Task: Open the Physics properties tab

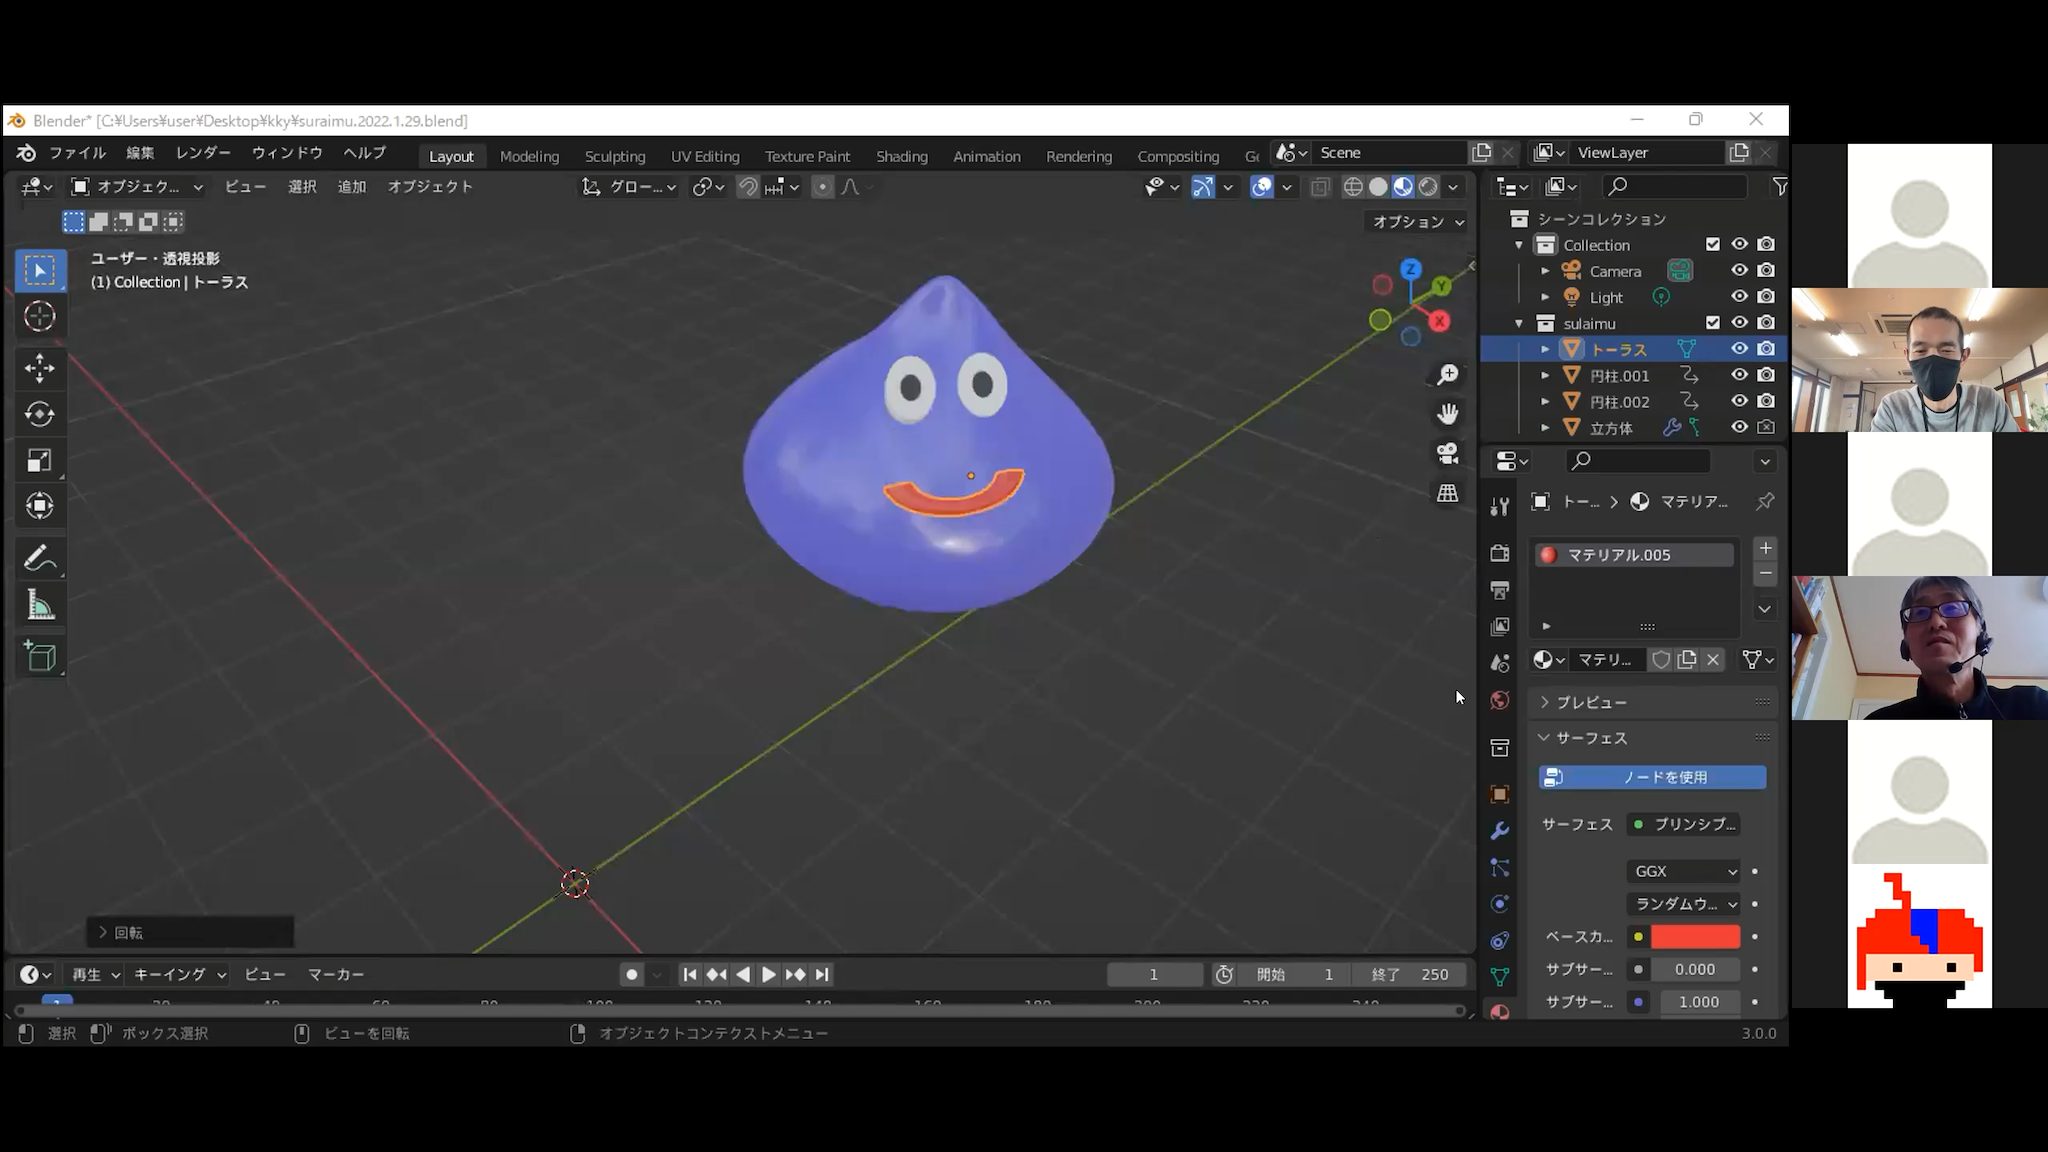Action: click(1499, 904)
